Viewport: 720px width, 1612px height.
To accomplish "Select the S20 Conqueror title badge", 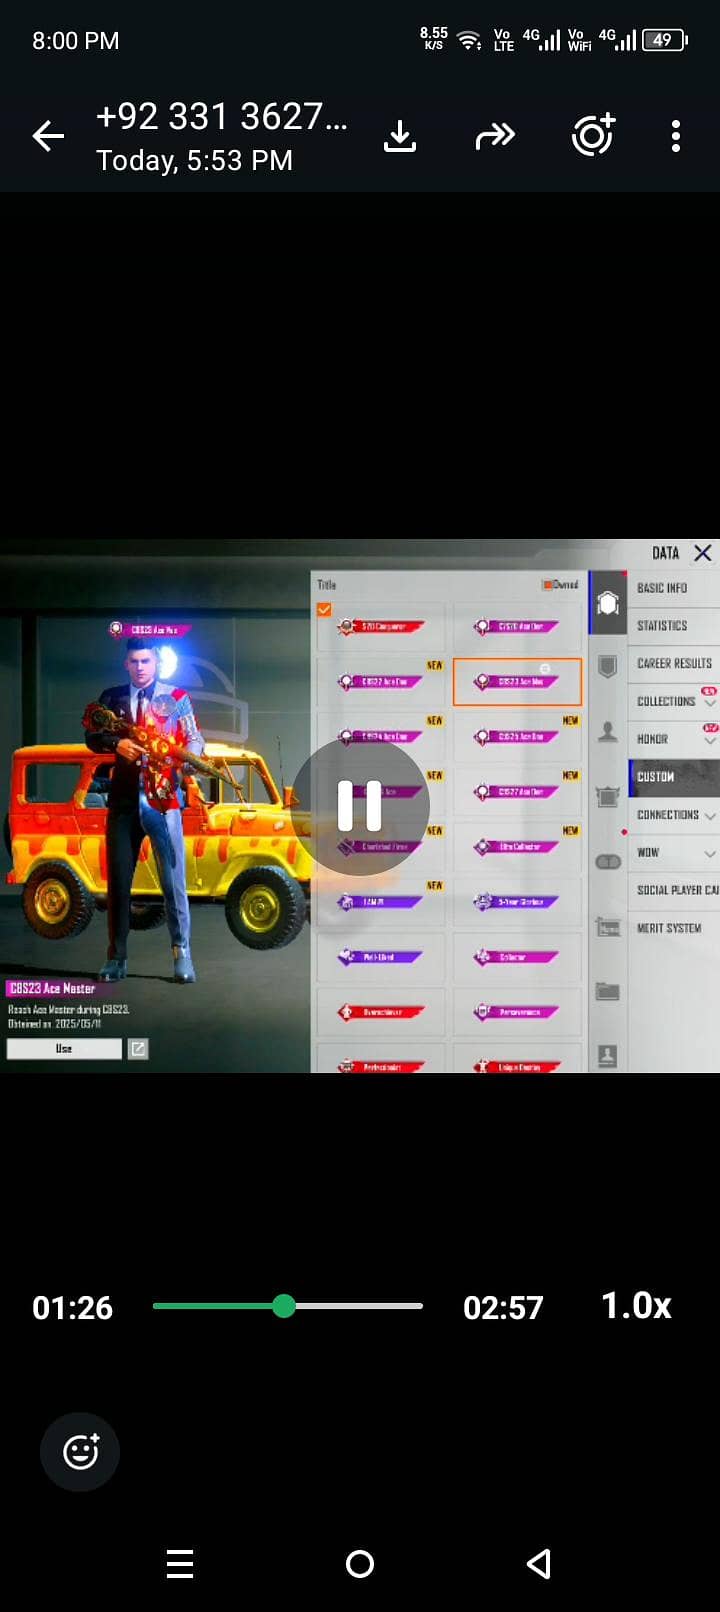I will pos(380,627).
